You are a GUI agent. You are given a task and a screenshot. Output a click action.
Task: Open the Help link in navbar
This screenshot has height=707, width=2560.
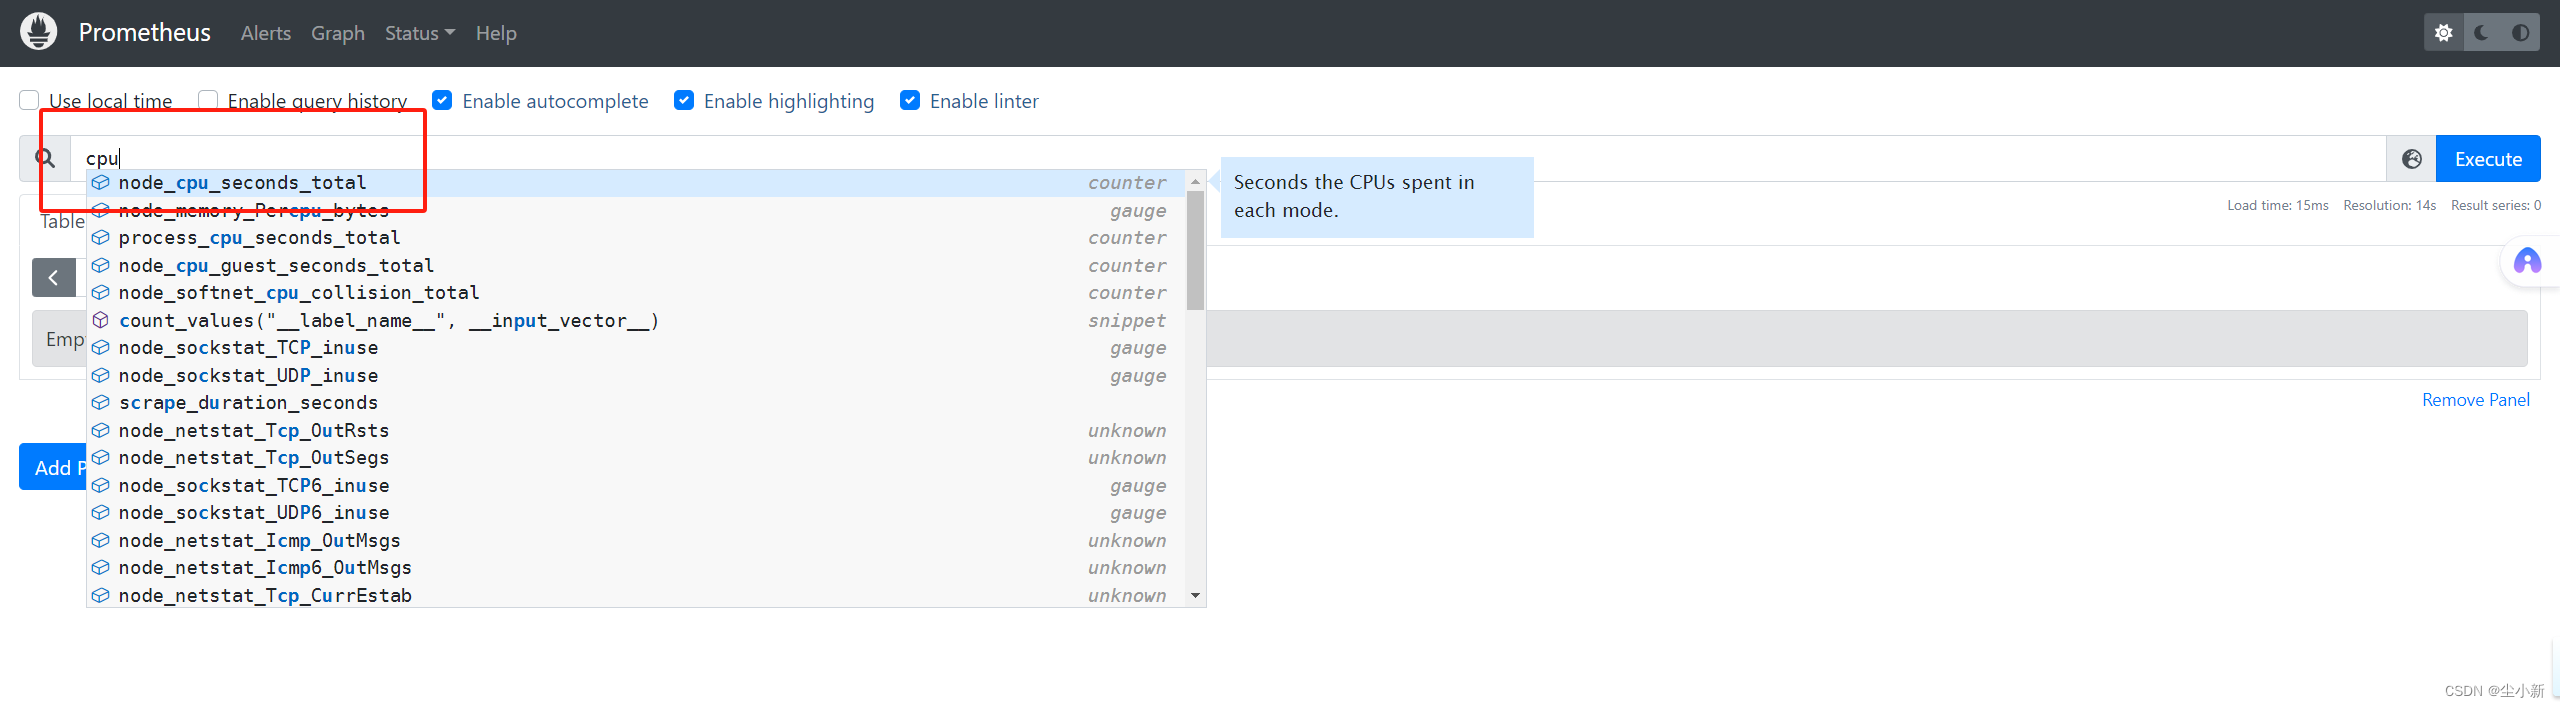click(496, 33)
